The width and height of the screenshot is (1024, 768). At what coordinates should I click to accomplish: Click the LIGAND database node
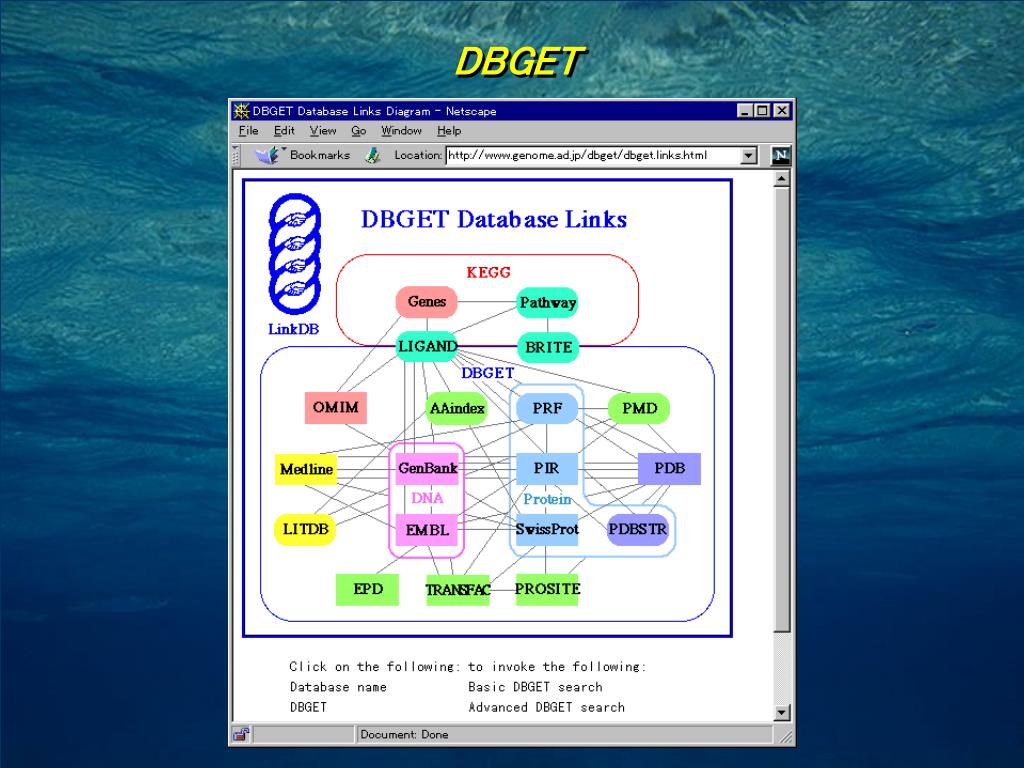point(427,346)
